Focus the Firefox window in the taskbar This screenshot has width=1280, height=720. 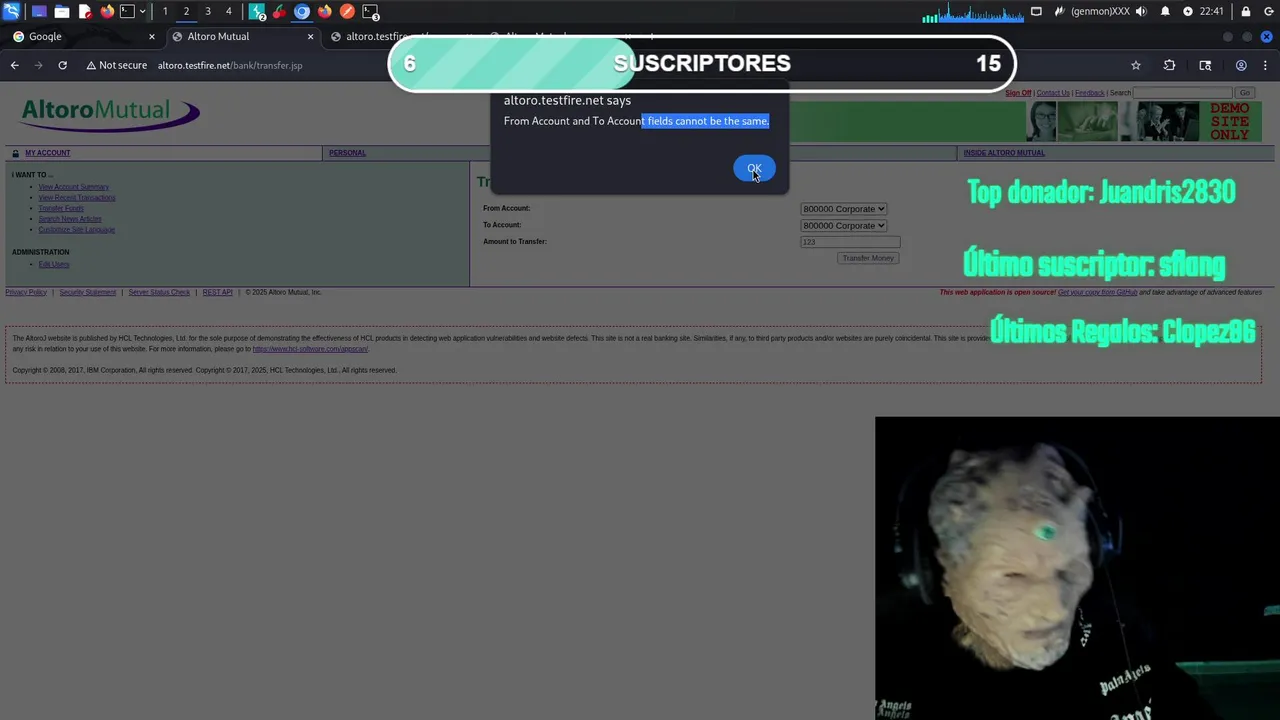tap(325, 12)
